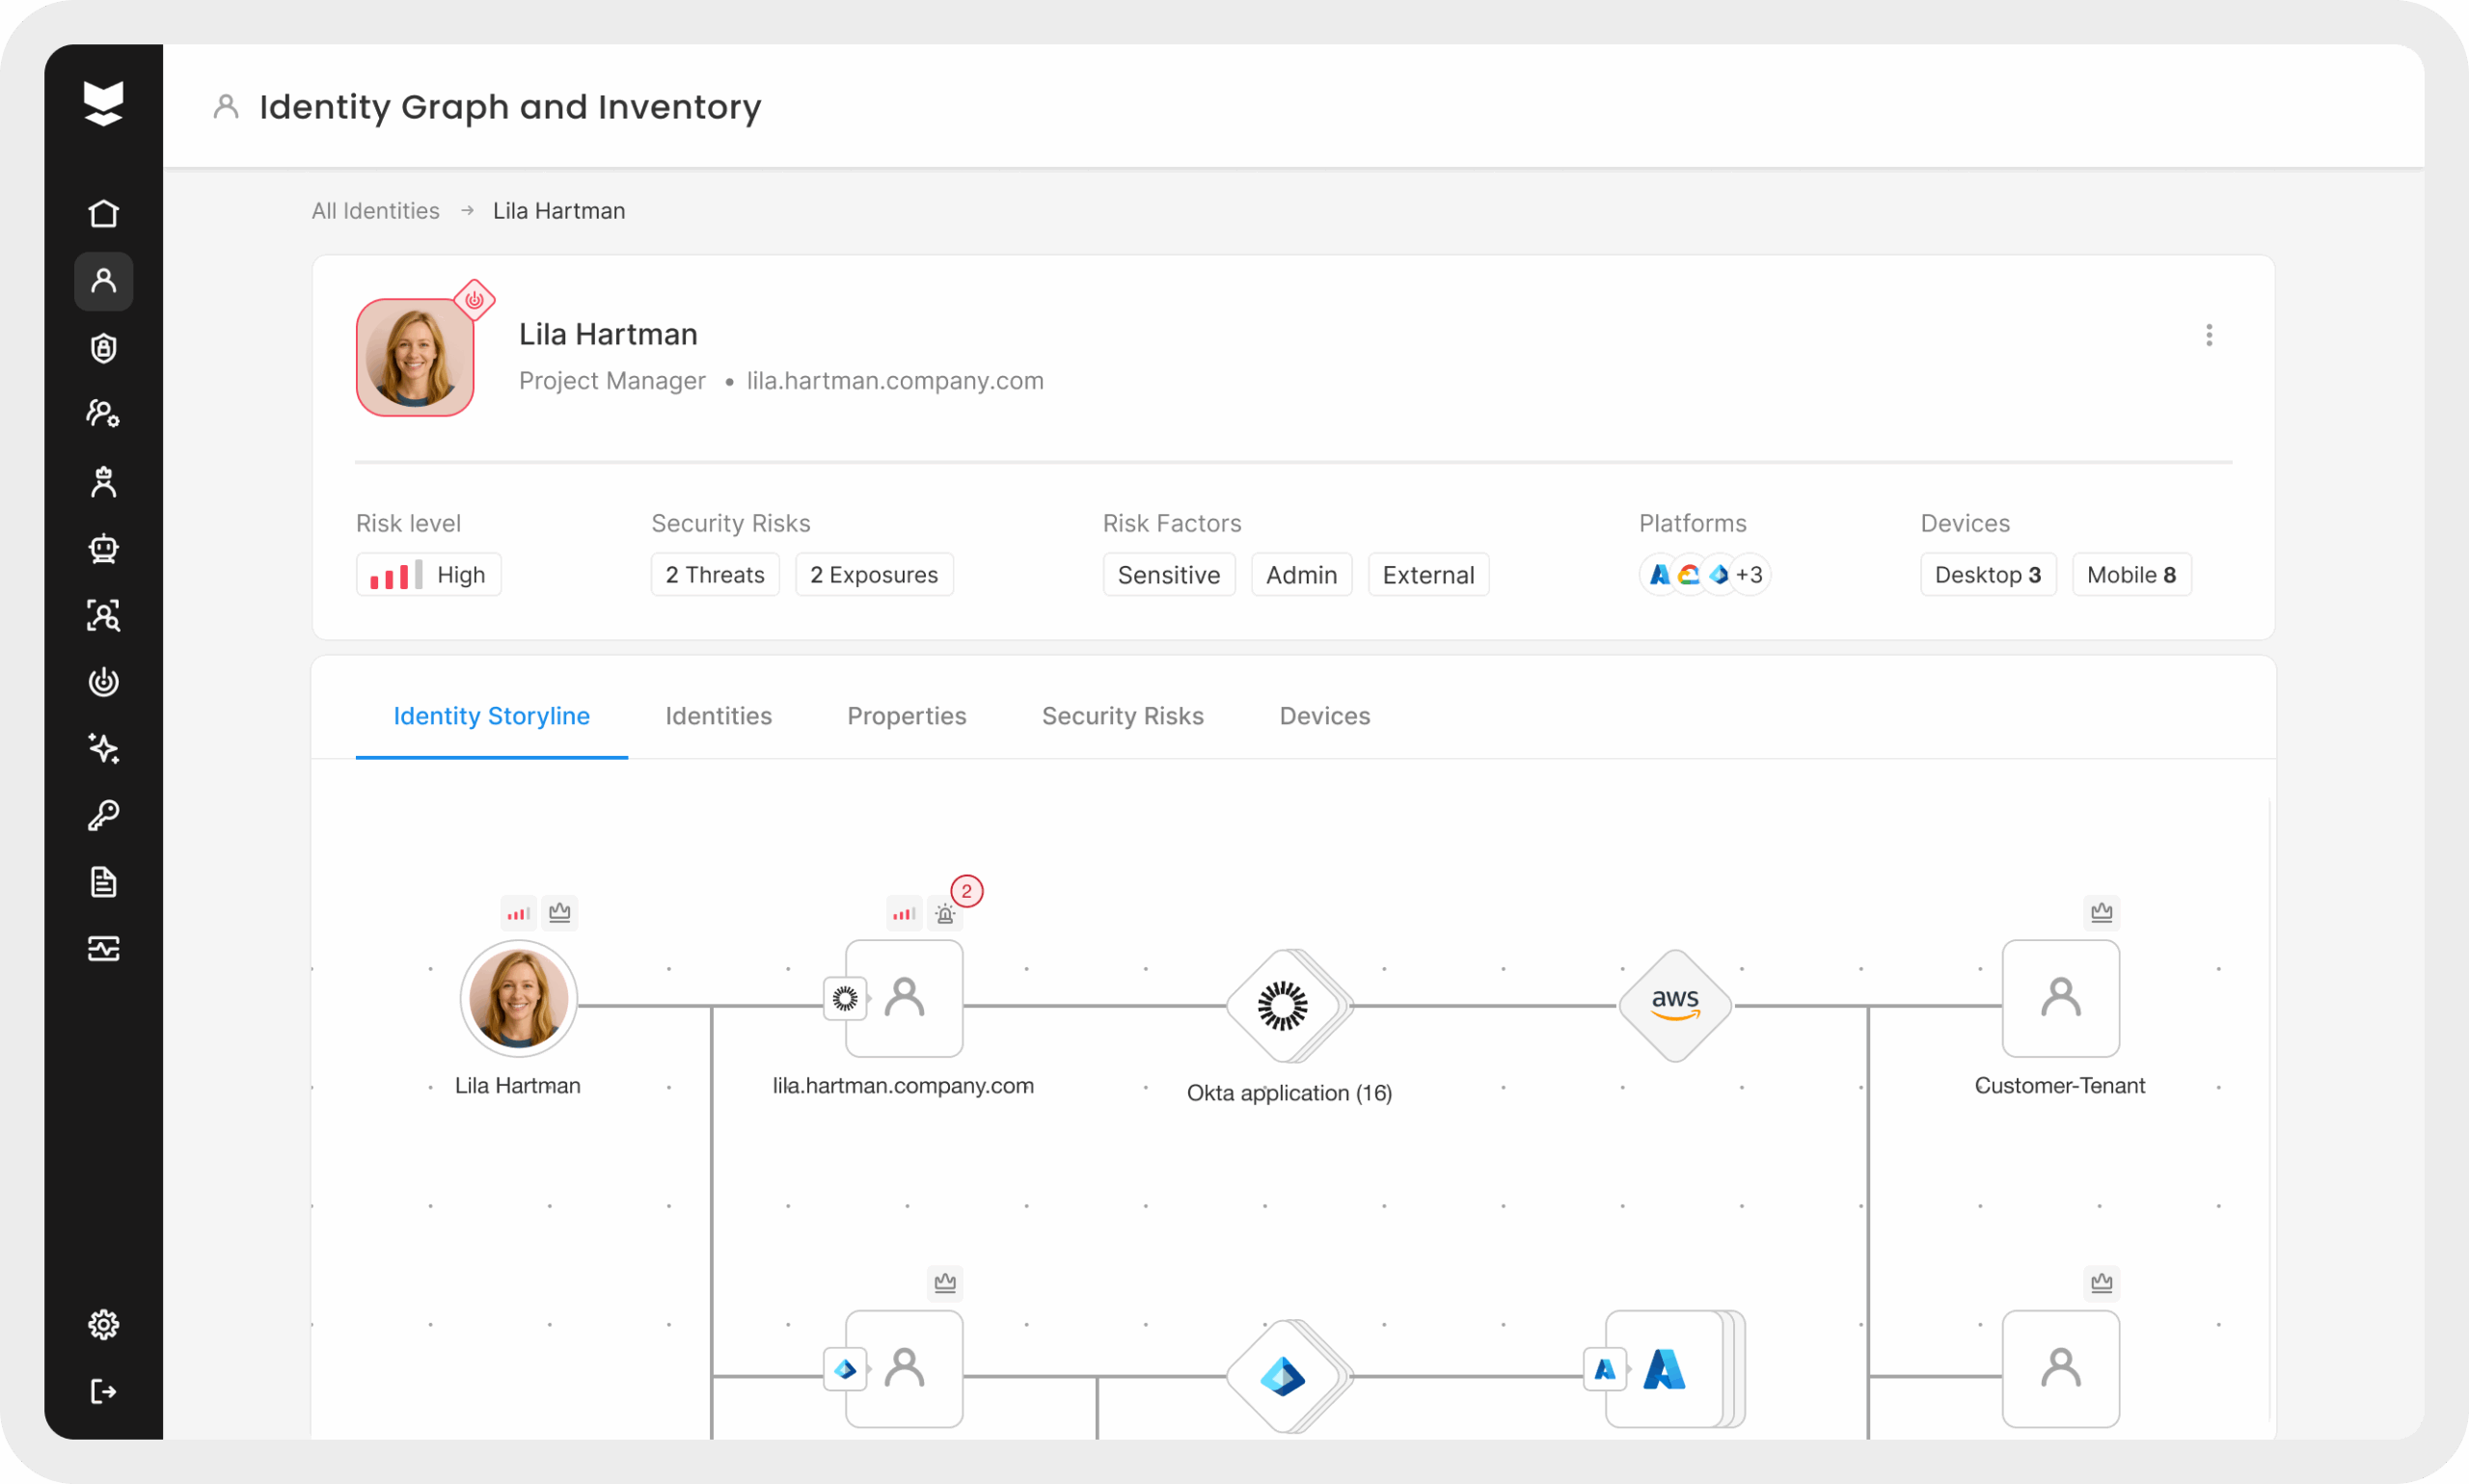The image size is (2469, 1484).
Task: Click the settings gear in sidebar
Action: point(103,1324)
